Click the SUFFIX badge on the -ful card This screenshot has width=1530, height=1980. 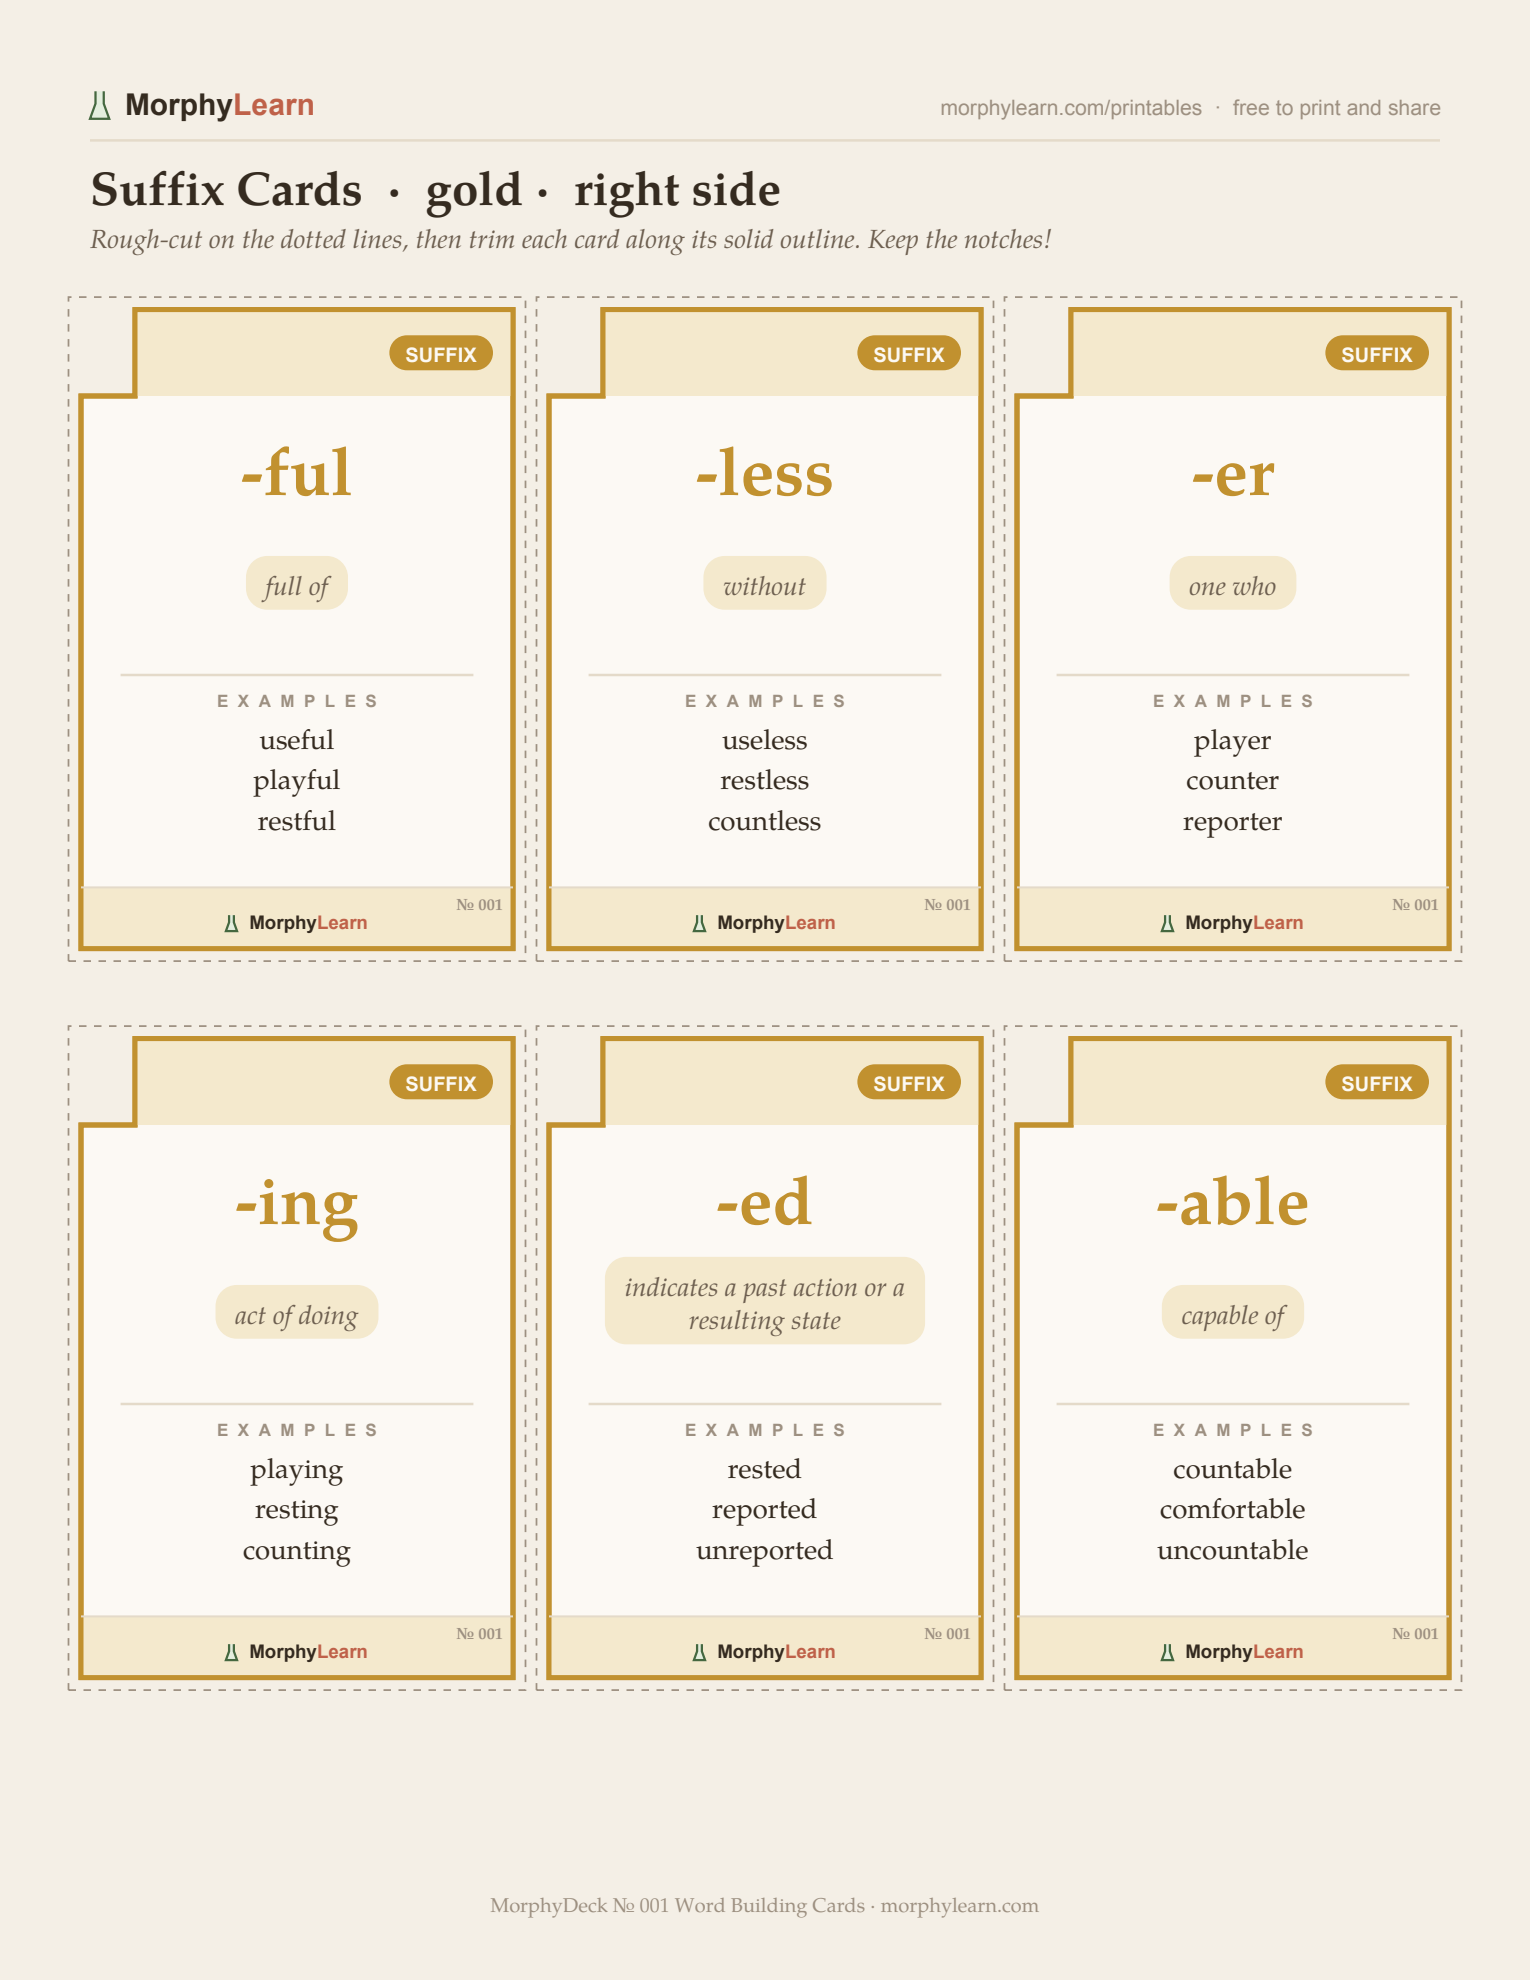point(441,354)
